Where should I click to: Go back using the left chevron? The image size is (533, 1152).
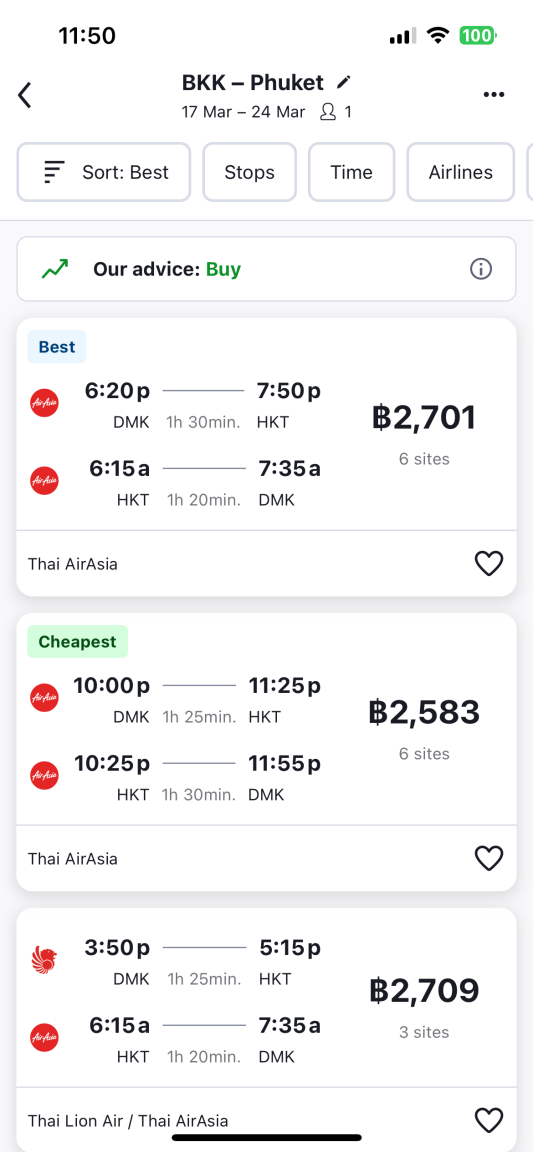pyautogui.click(x=25, y=96)
